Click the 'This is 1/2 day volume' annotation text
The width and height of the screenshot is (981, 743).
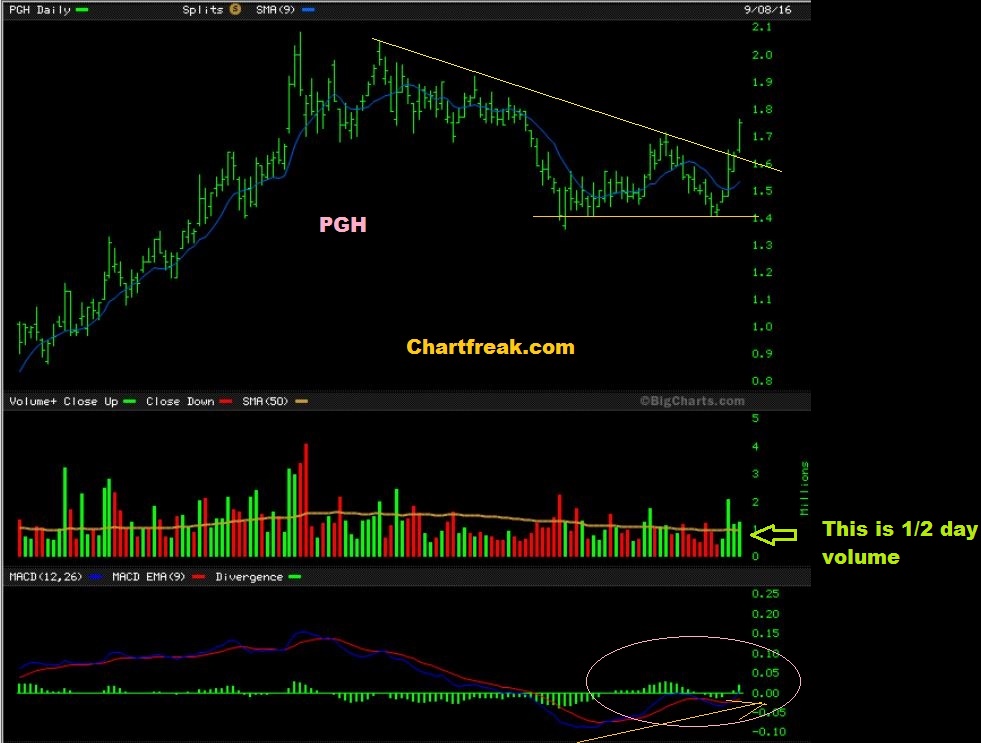click(x=900, y=542)
